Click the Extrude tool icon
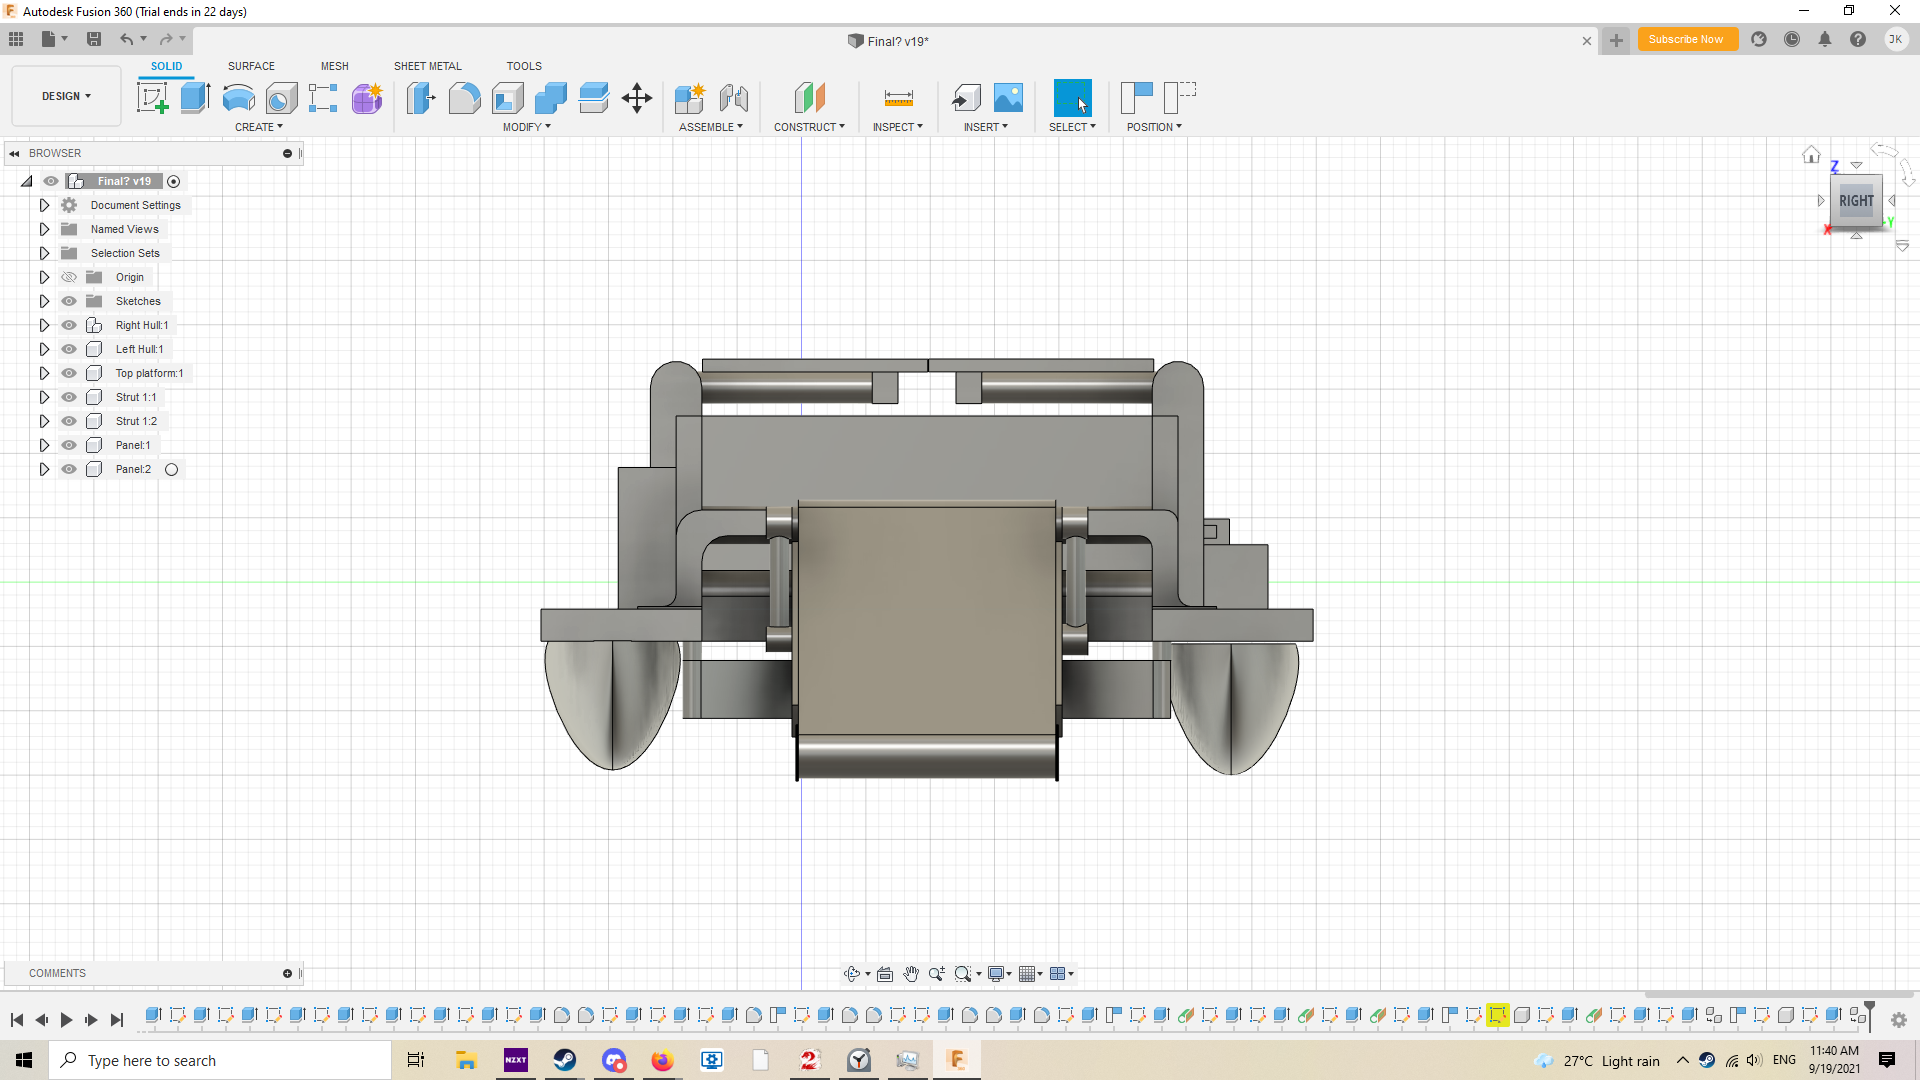 coord(195,98)
